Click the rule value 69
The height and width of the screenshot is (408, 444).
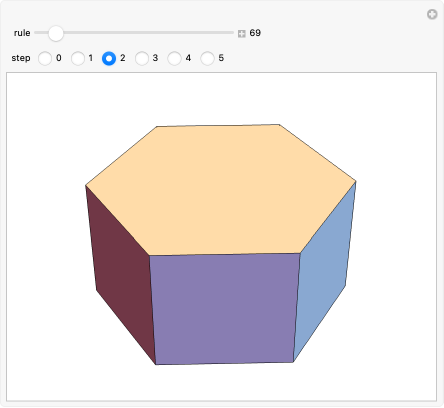[x=255, y=33]
